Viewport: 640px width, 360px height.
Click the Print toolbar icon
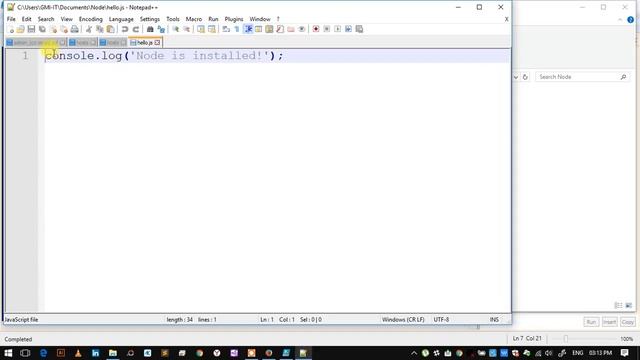point(74,29)
